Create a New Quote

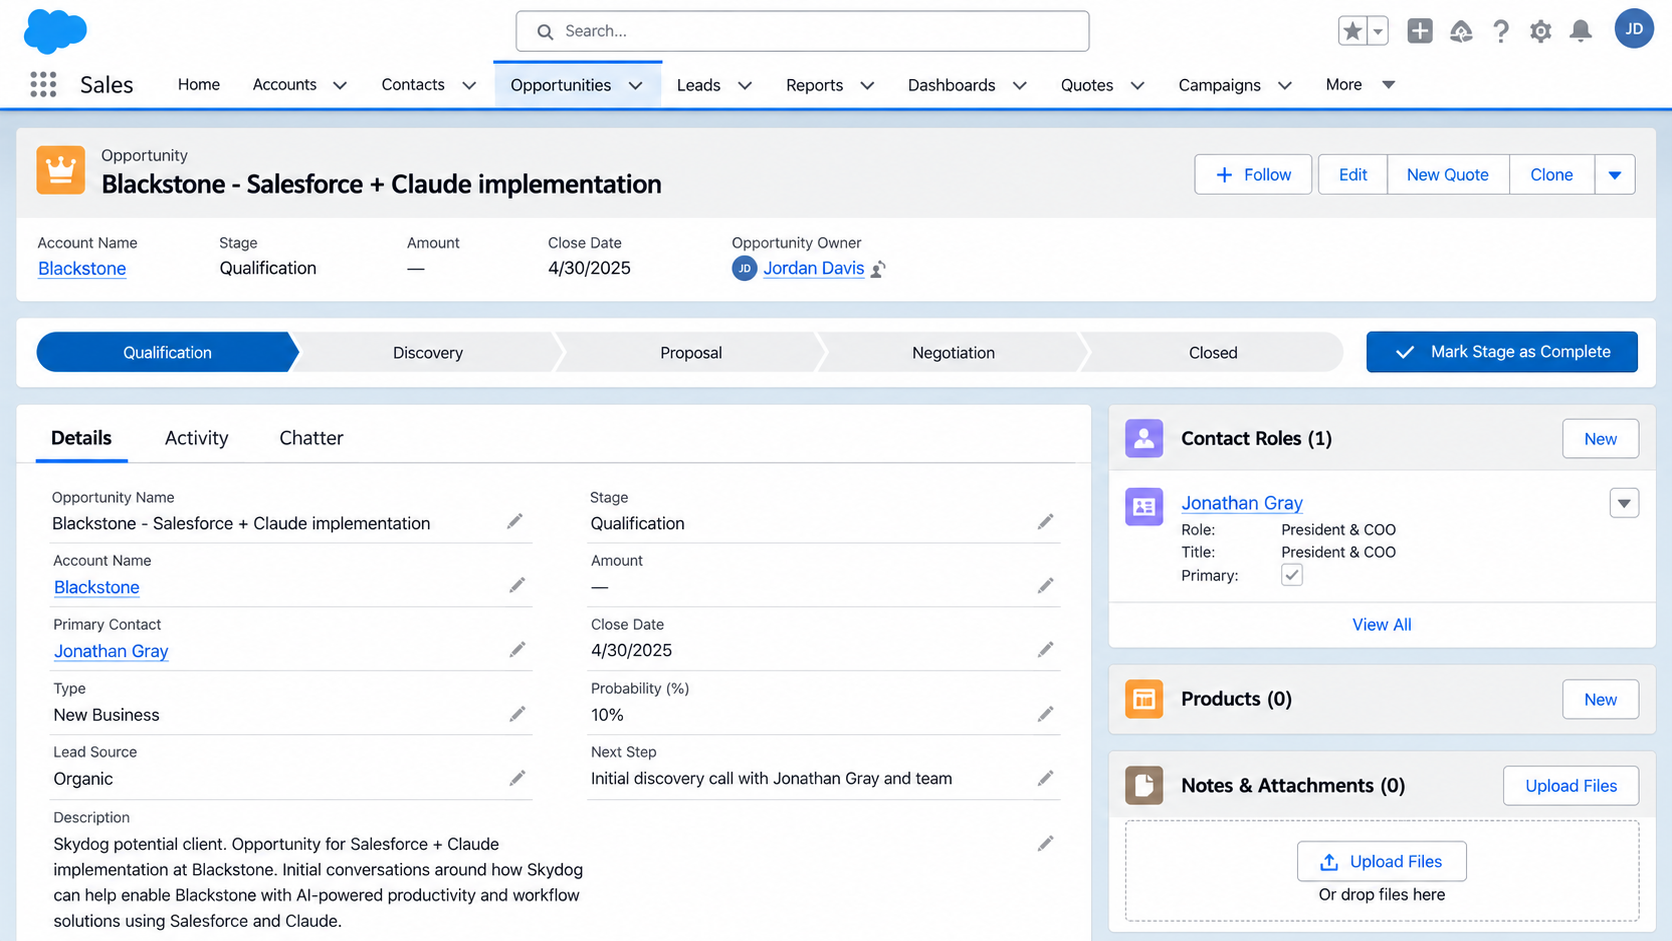(1448, 174)
